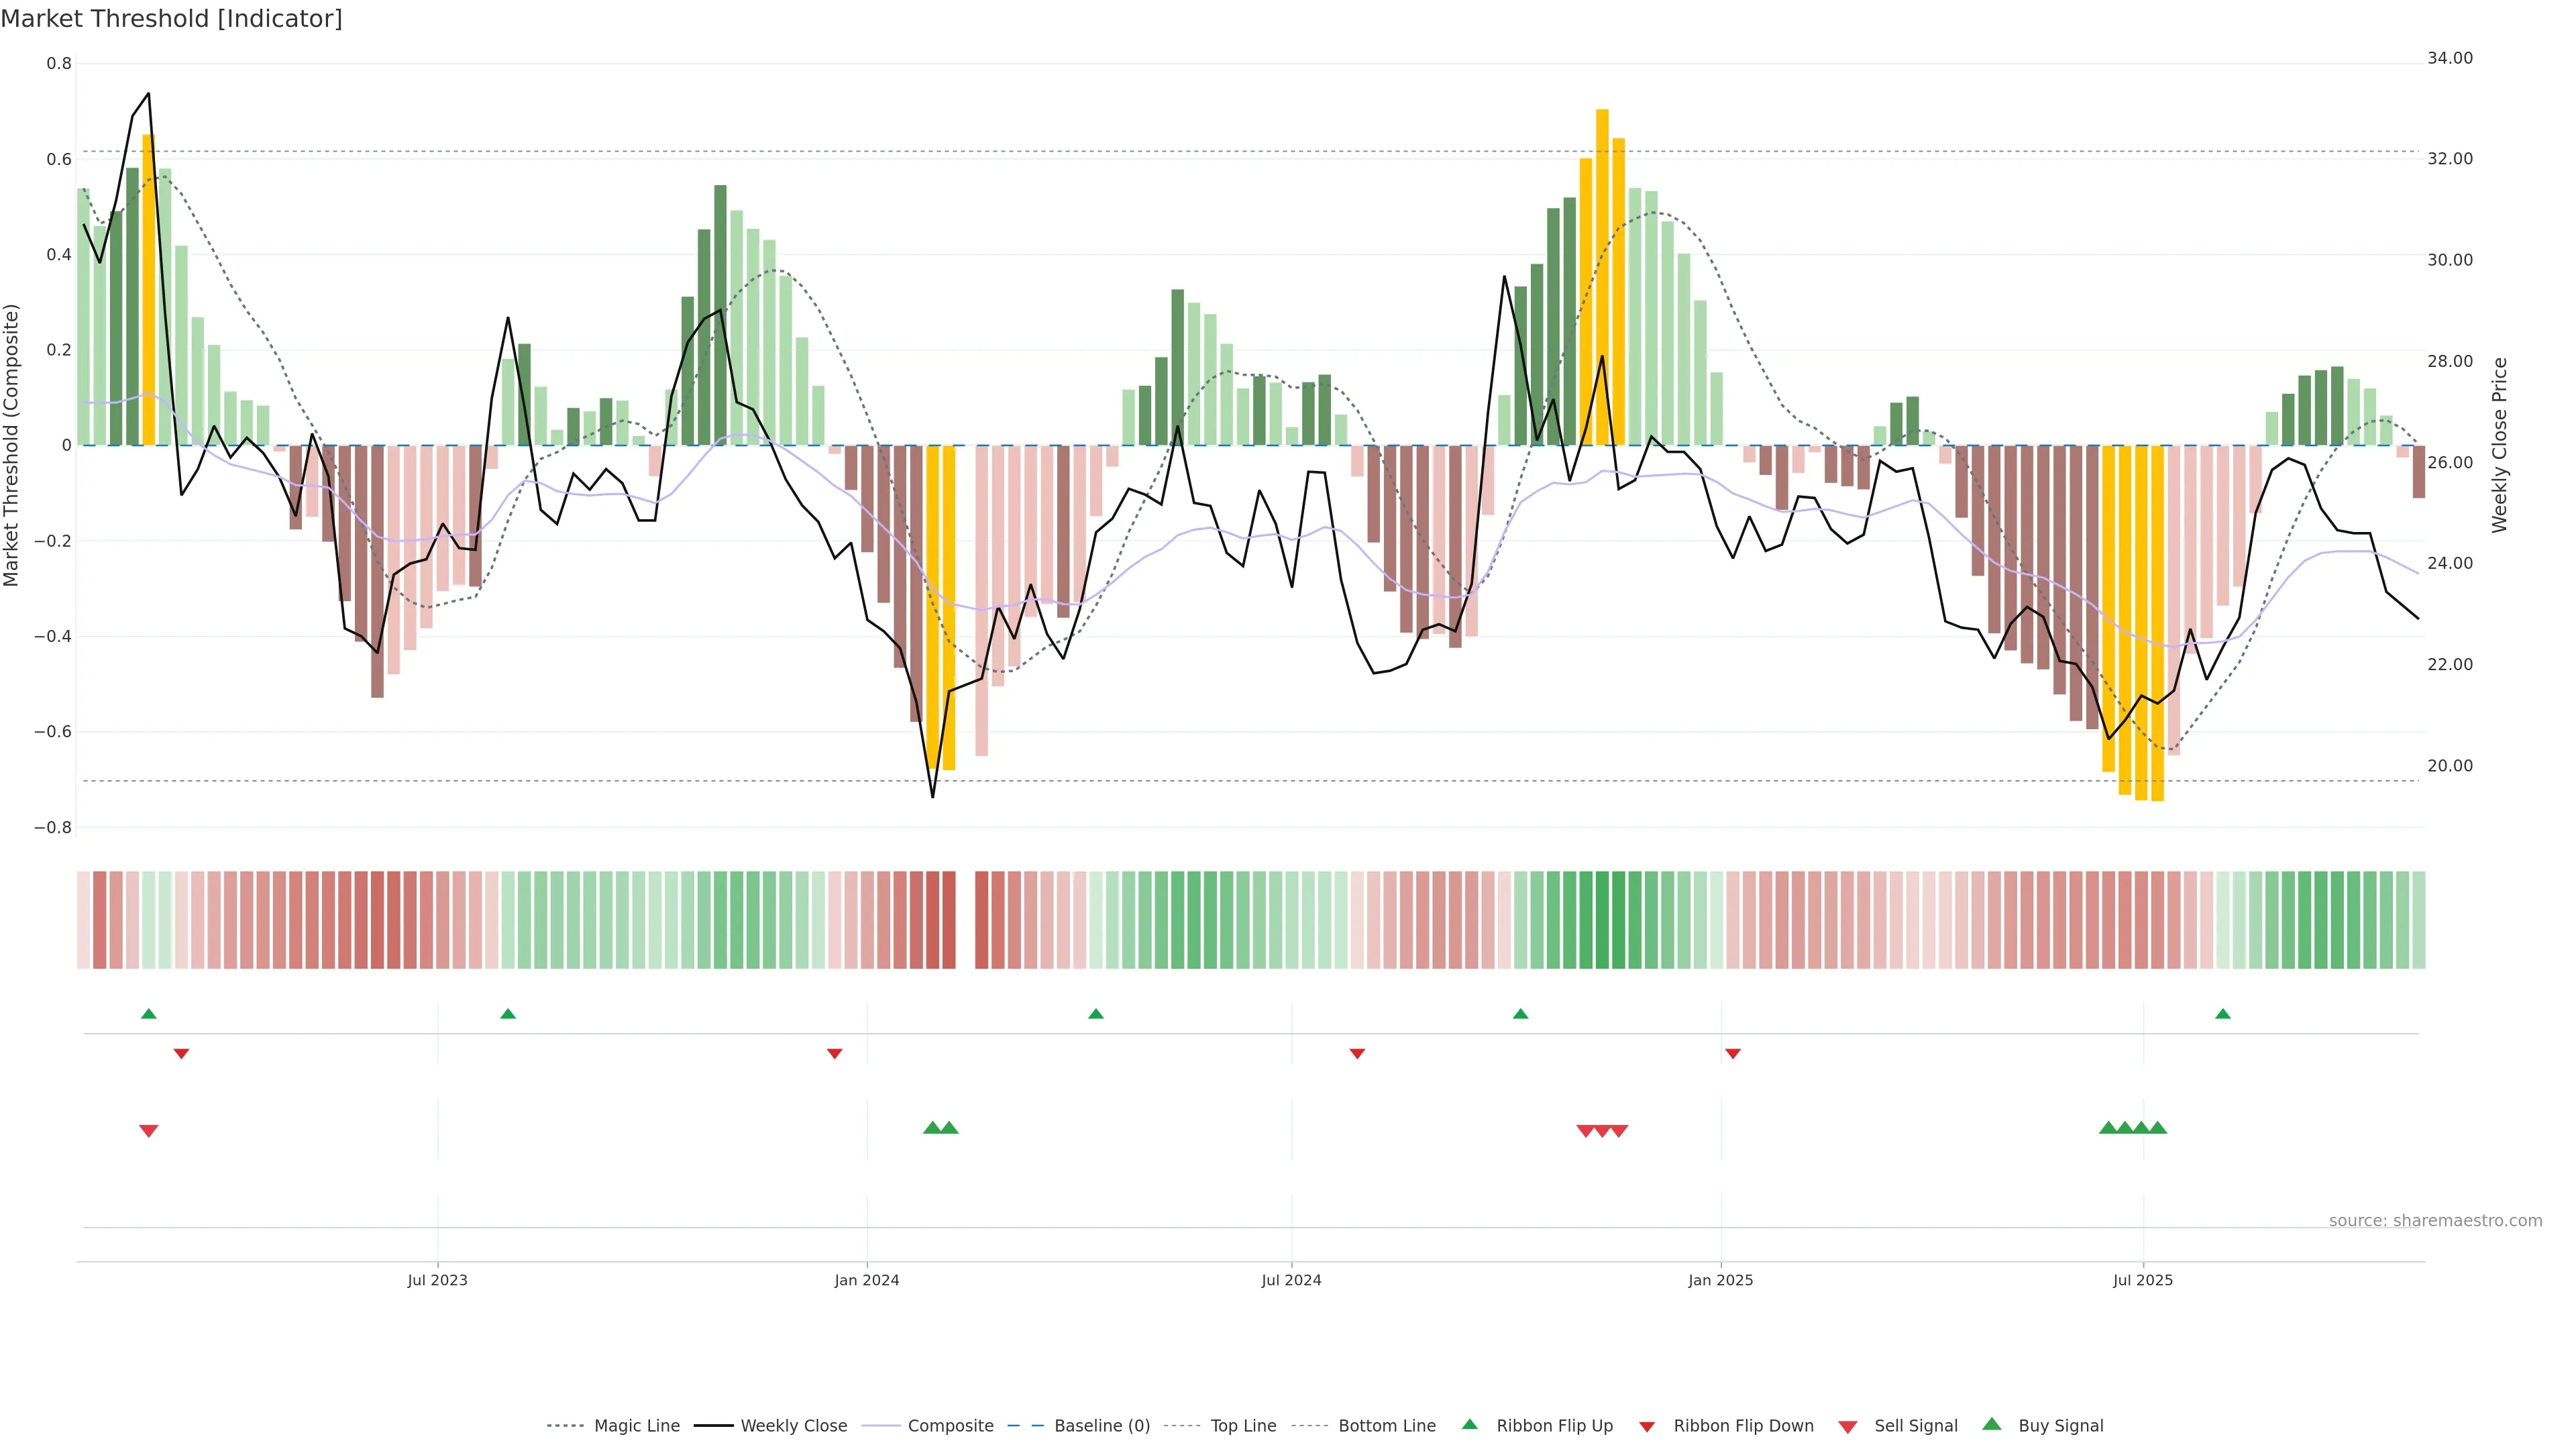Click Ribbon Flip Down marker after Jul 2024

[x=1357, y=1054]
